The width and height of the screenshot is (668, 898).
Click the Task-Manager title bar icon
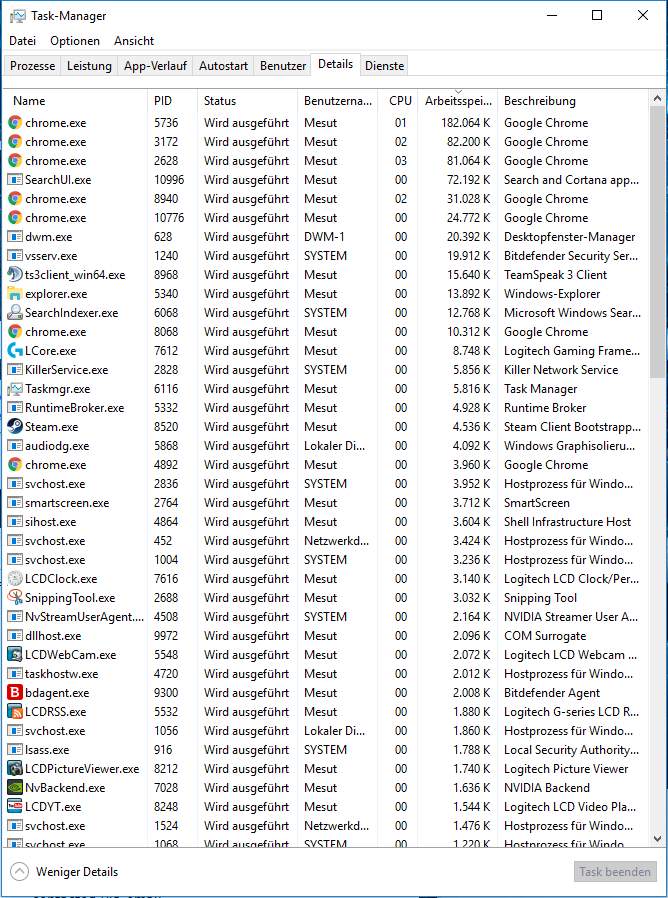[x=18, y=16]
